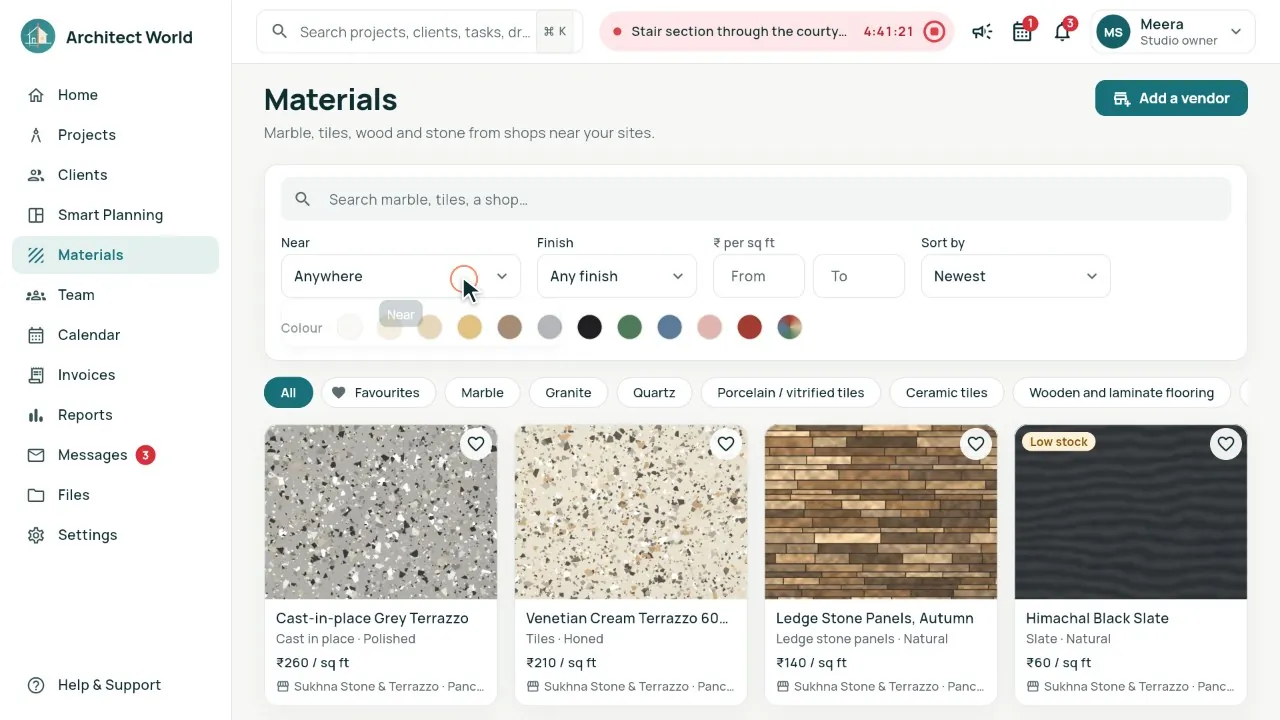Toggle the Marble category chip
The height and width of the screenshot is (720, 1280).
(482, 393)
